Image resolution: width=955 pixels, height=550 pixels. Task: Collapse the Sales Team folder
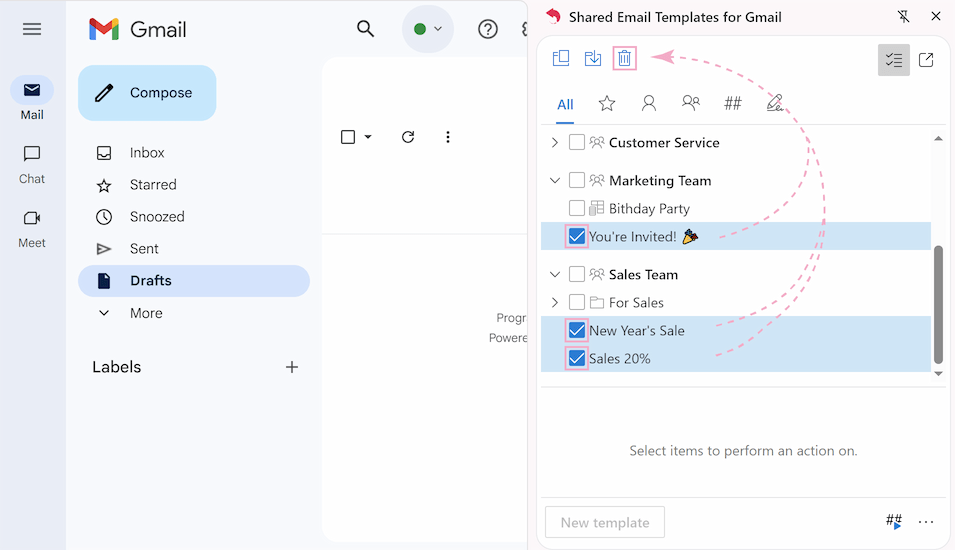coord(555,275)
